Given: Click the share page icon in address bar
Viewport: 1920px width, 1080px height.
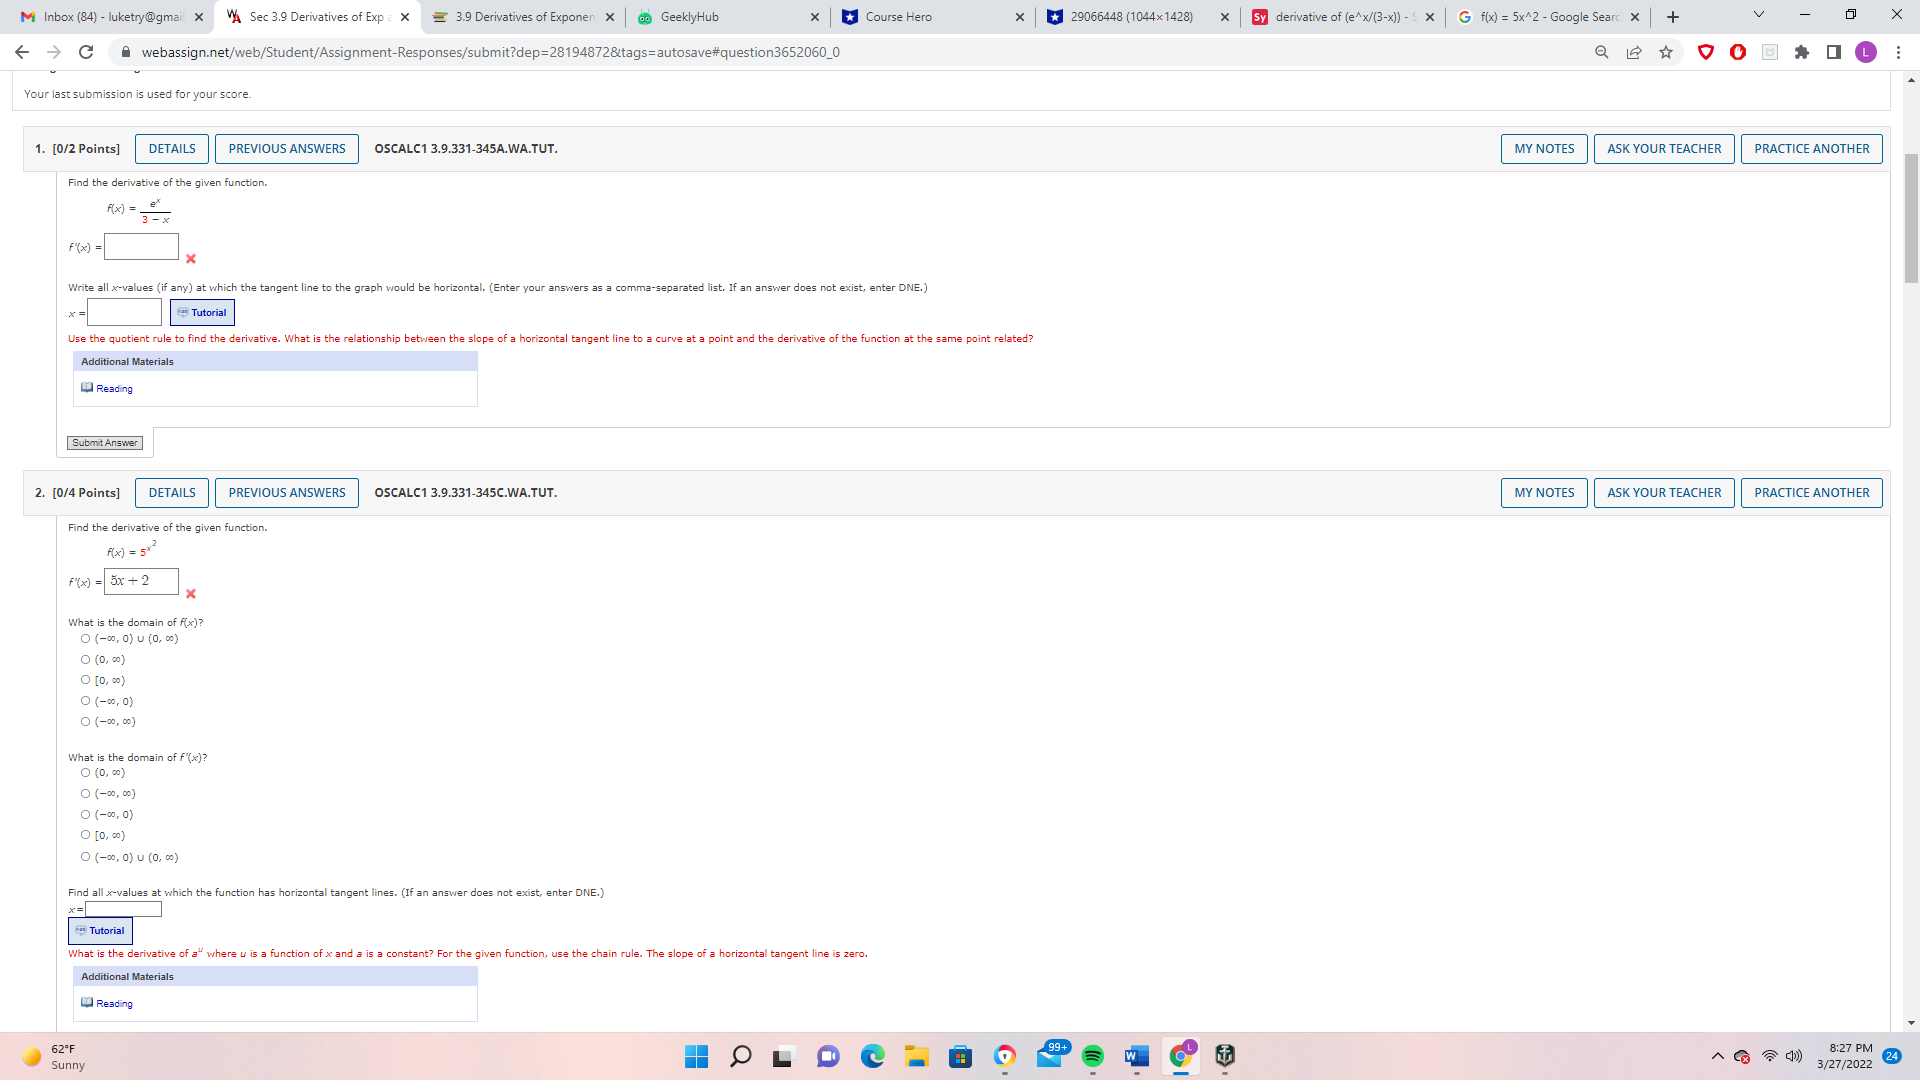Looking at the screenshot, I should click(x=1634, y=52).
